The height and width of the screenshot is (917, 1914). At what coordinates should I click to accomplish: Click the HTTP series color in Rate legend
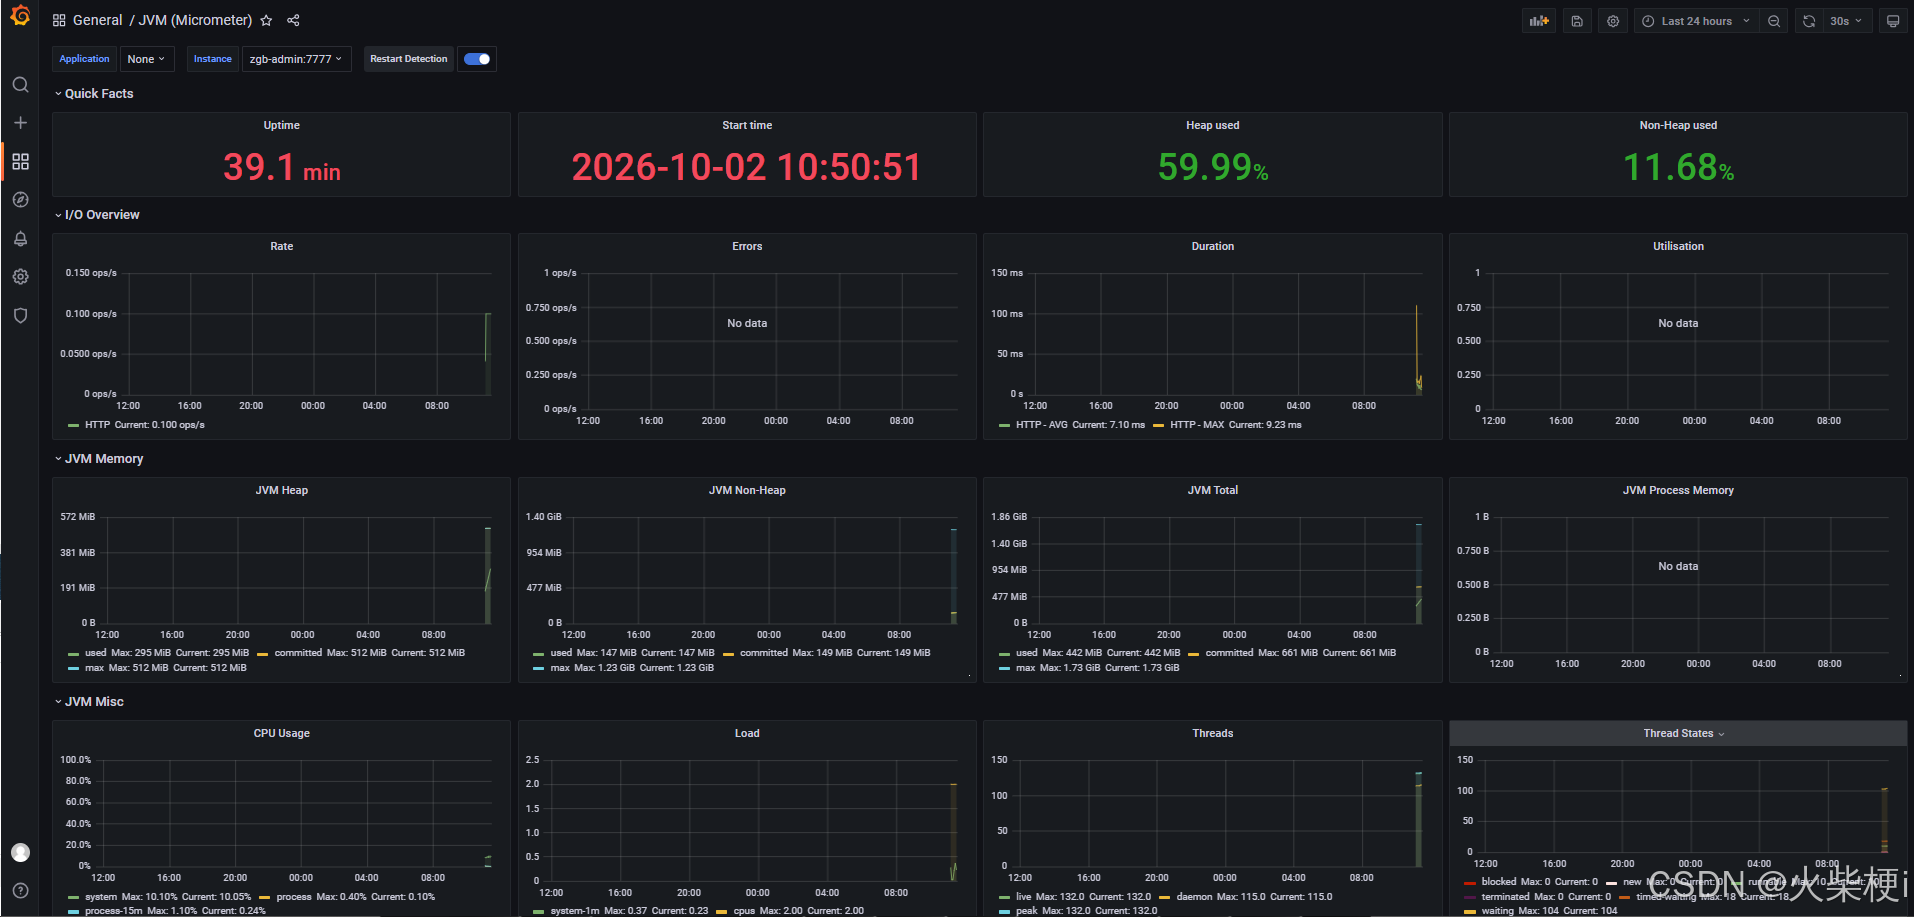[x=73, y=425]
